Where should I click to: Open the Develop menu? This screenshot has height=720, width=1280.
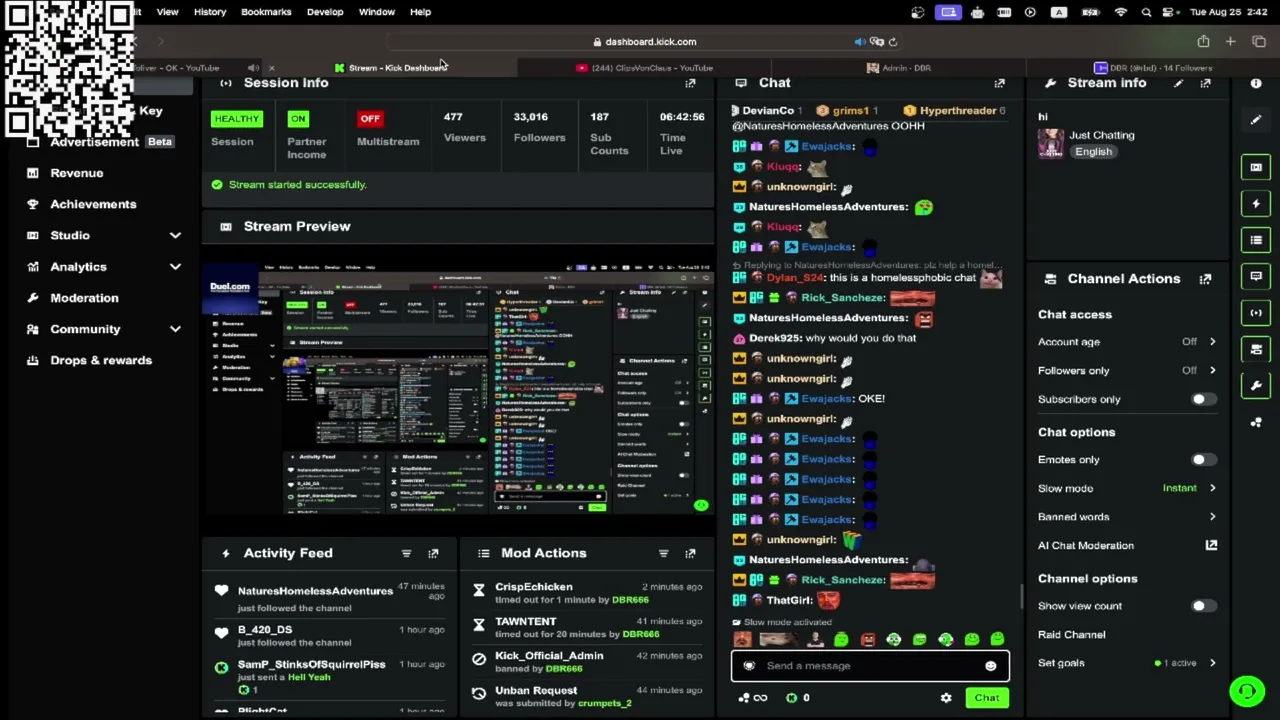[325, 12]
